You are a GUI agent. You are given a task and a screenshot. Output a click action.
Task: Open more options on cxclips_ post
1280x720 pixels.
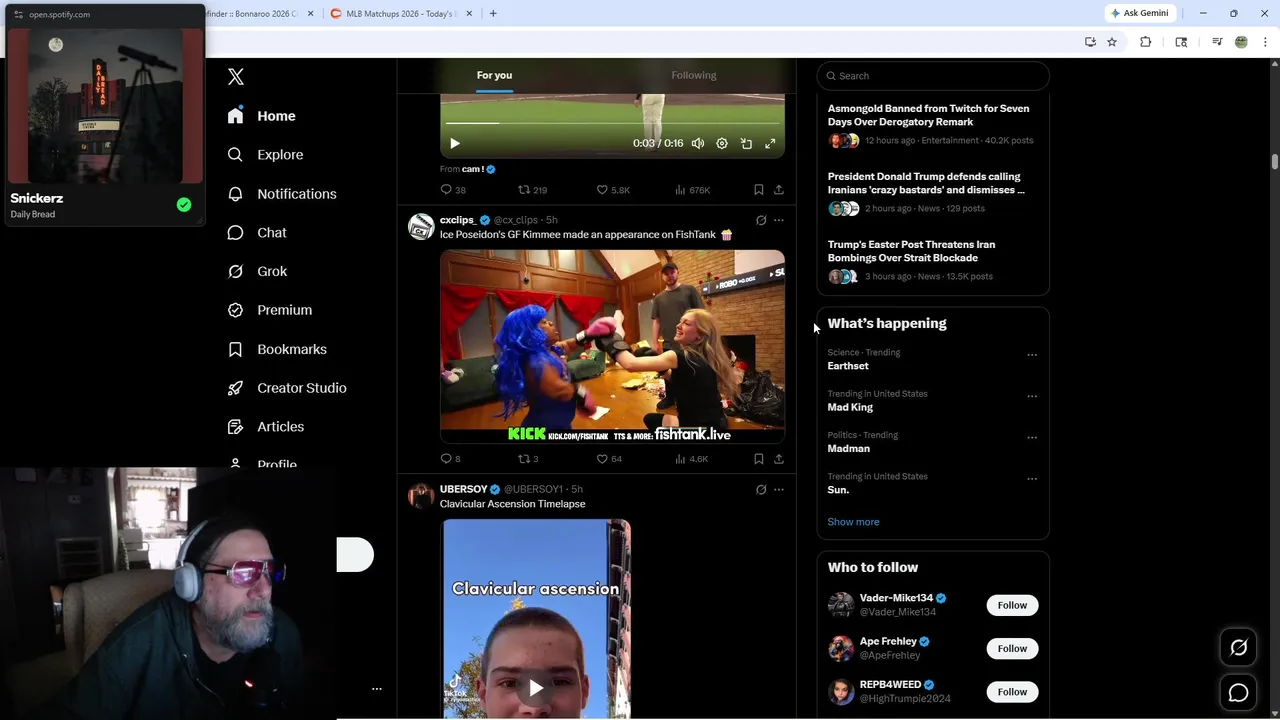pyautogui.click(x=779, y=220)
